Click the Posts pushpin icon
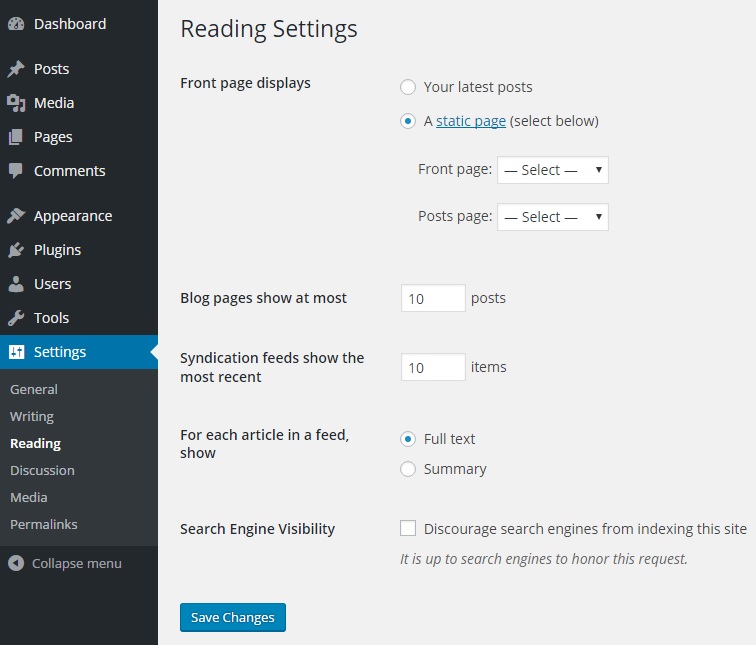The image size is (756, 645). coord(16,69)
